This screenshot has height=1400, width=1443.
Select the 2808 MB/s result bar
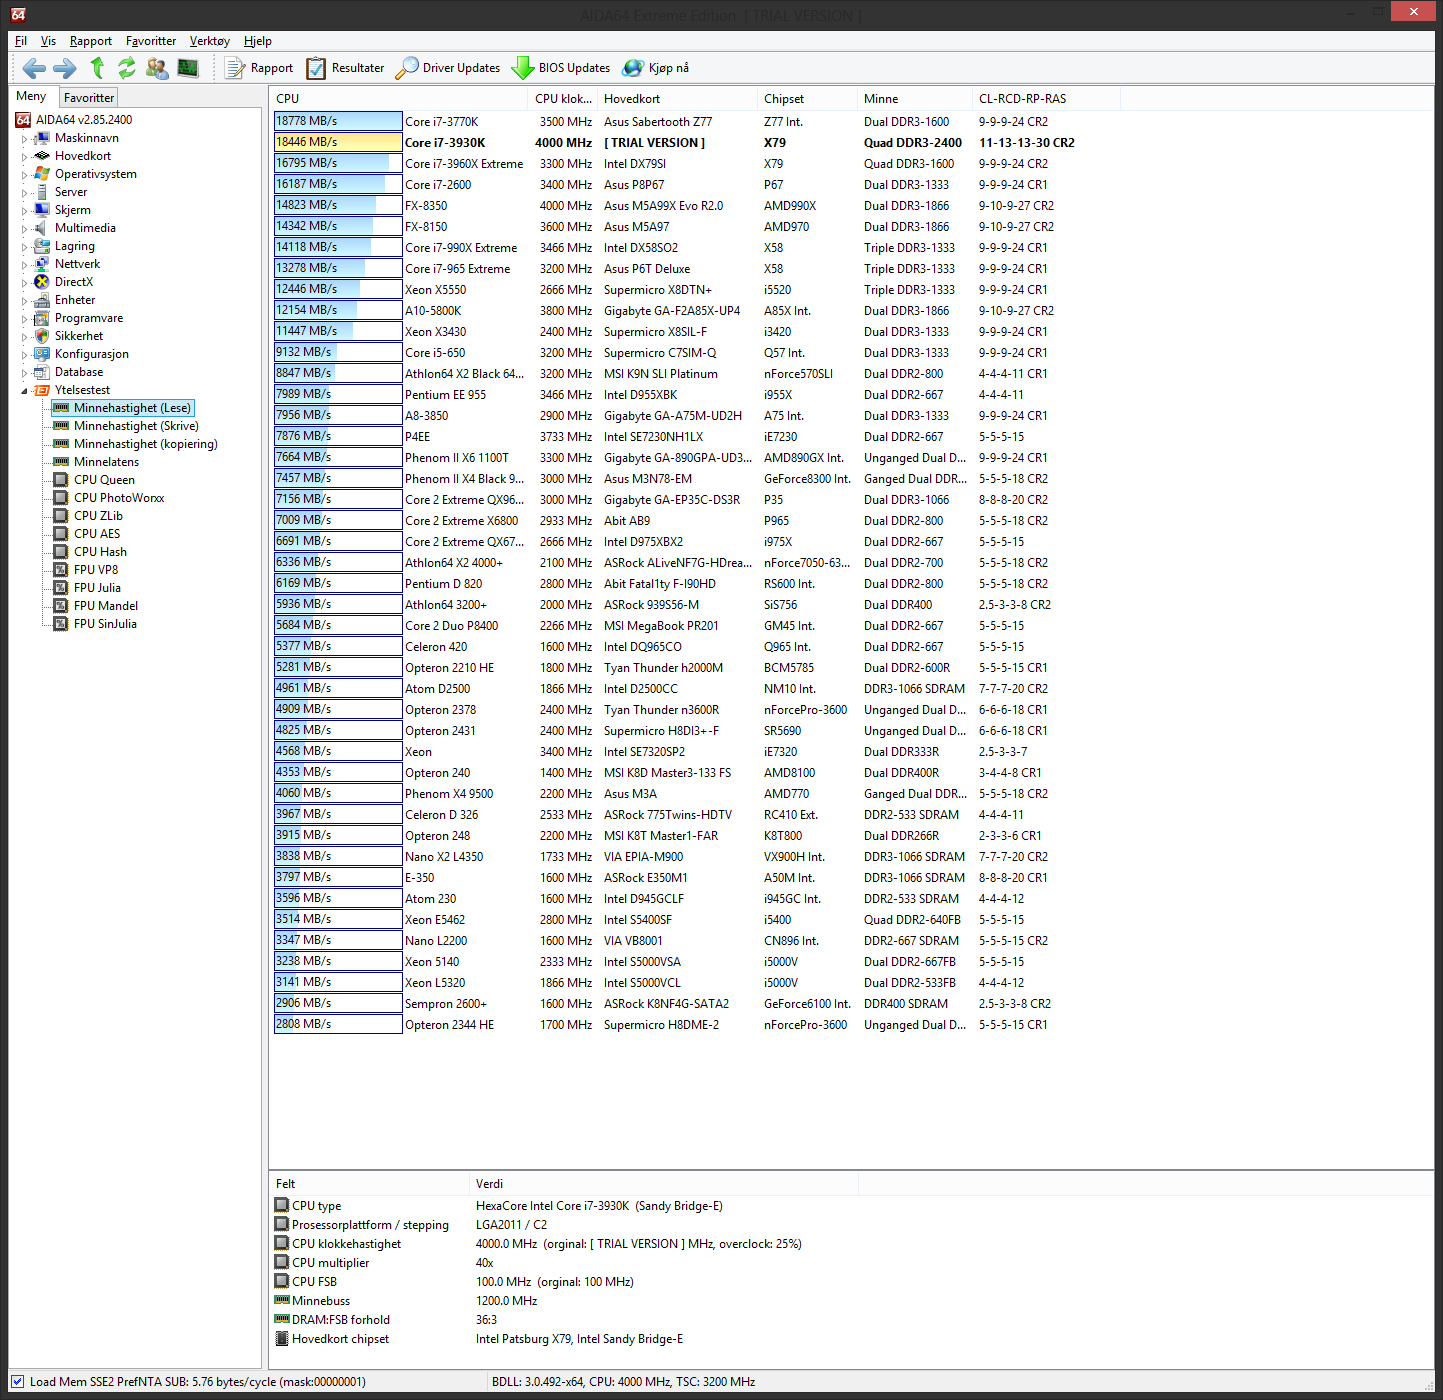pyautogui.click(x=338, y=1024)
